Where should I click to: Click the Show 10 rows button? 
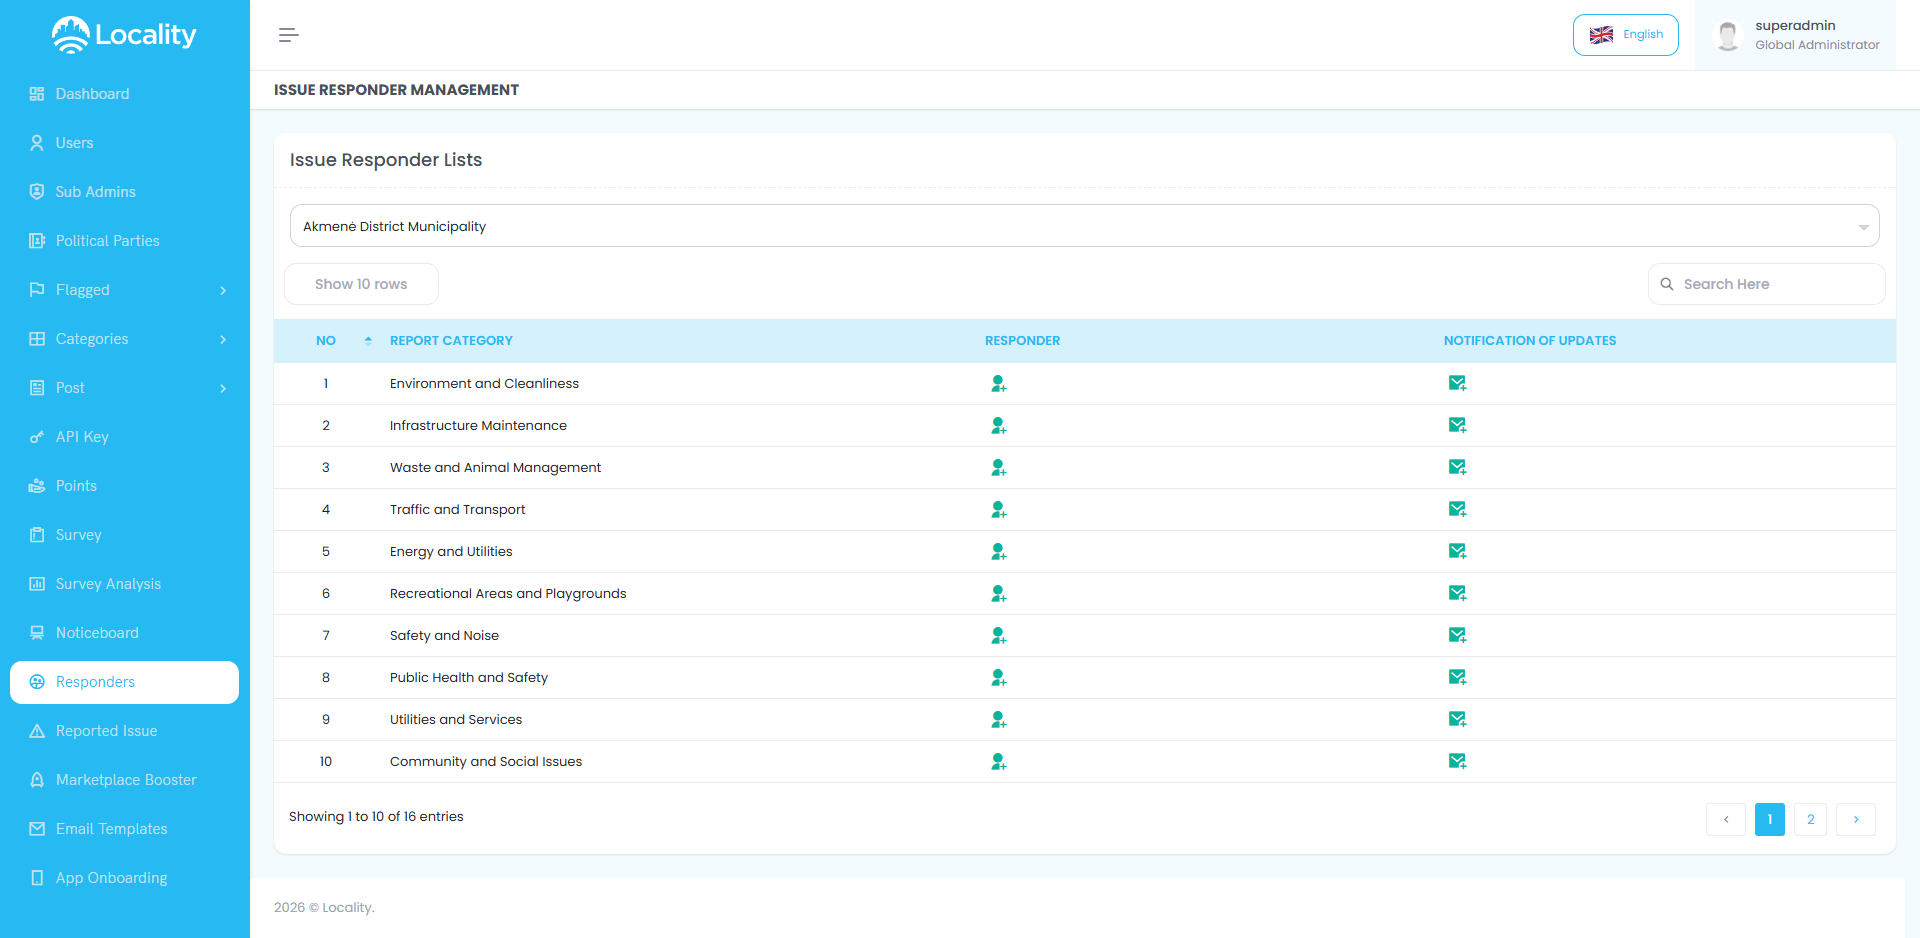coord(360,284)
